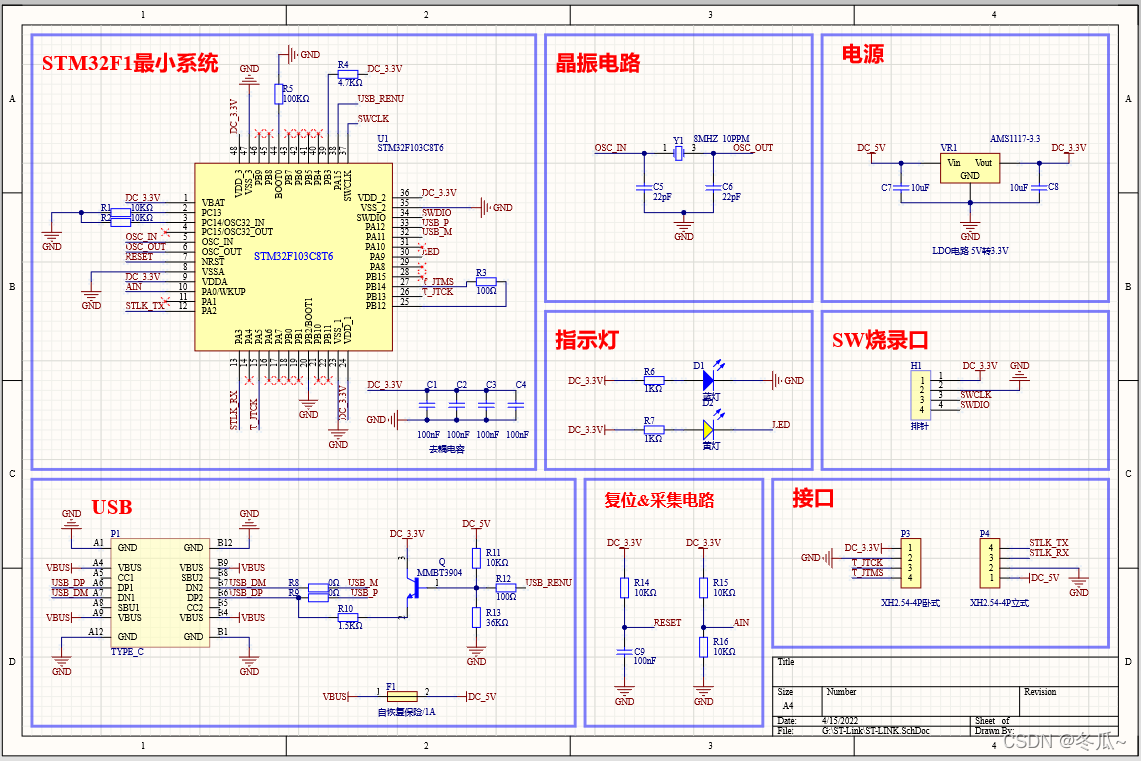
Task: Click the Y1 crystal oscillator symbol
Action: (x=678, y=154)
